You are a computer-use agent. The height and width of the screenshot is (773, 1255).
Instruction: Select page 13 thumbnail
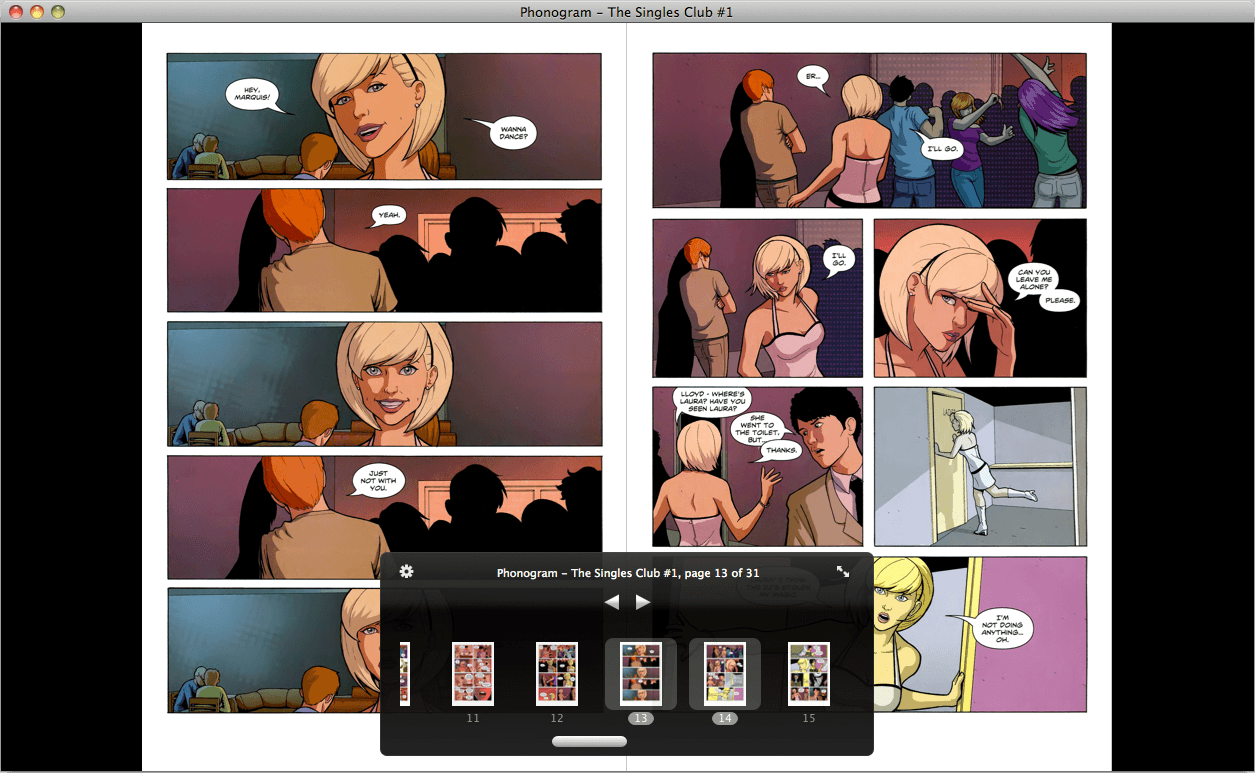[x=641, y=674]
